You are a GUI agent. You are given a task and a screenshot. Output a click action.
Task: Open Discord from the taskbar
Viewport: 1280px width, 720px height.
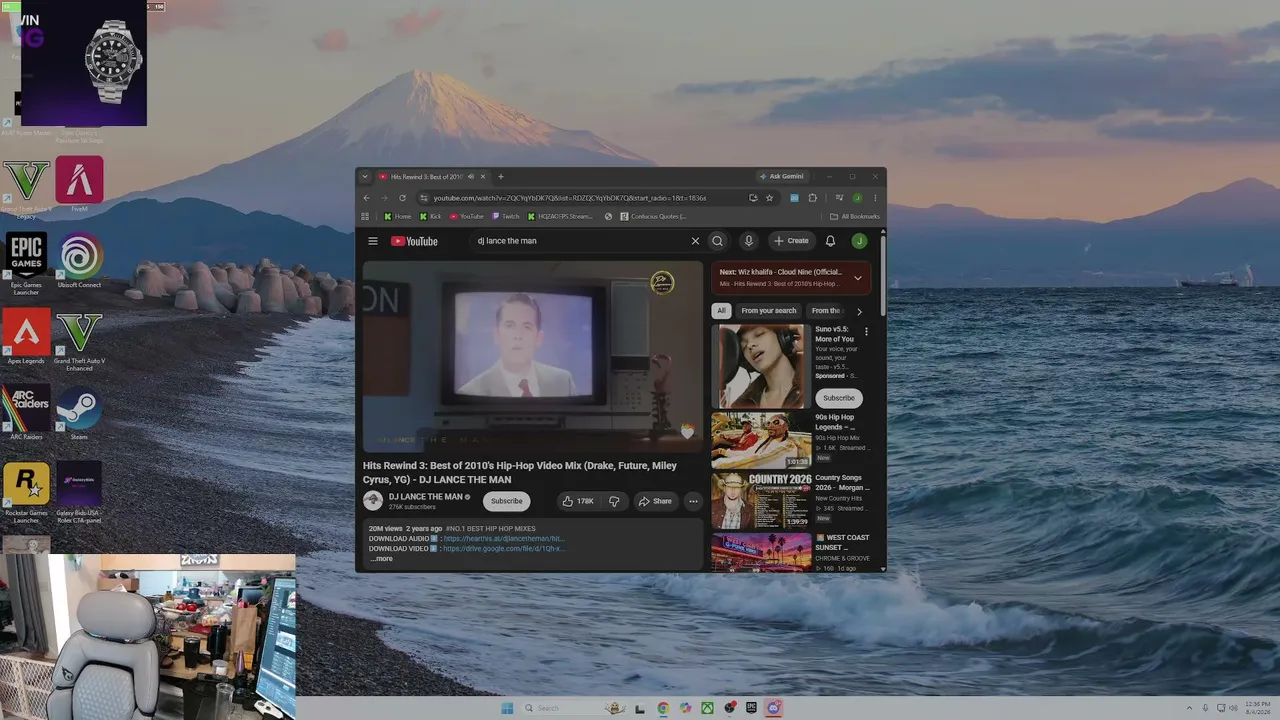773,708
